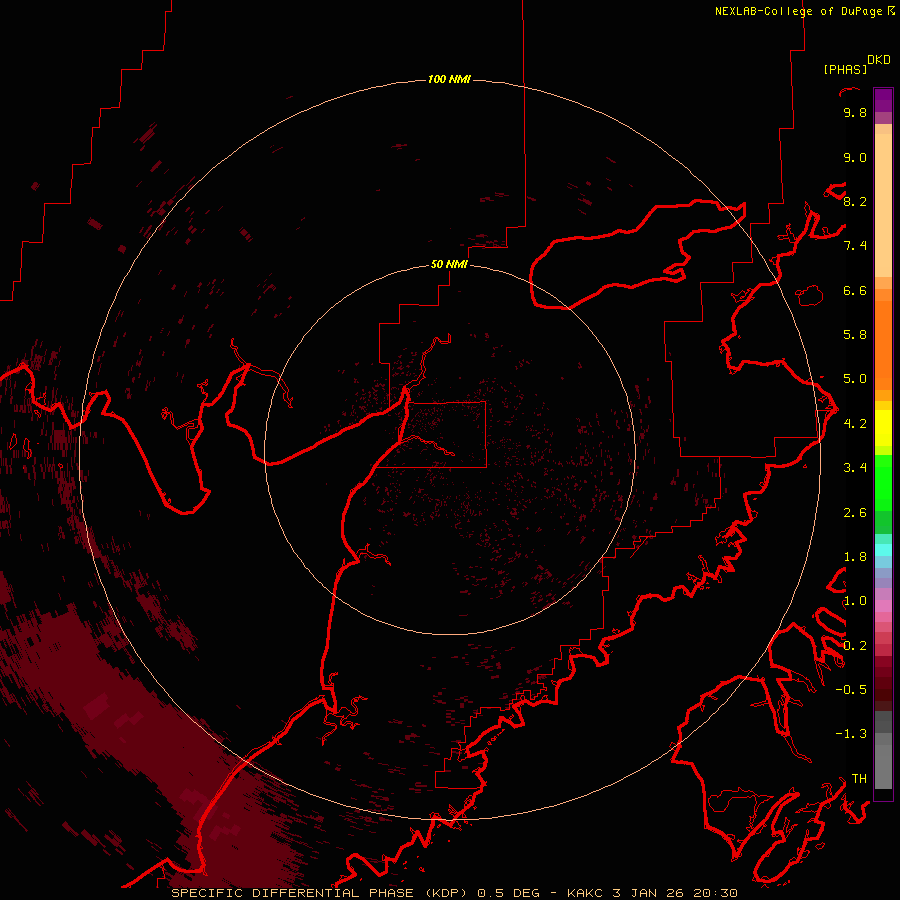Click the 0.5 DEG elevation text
The width and height of the screenshot is (900, 900).
[x=509, y=893]
